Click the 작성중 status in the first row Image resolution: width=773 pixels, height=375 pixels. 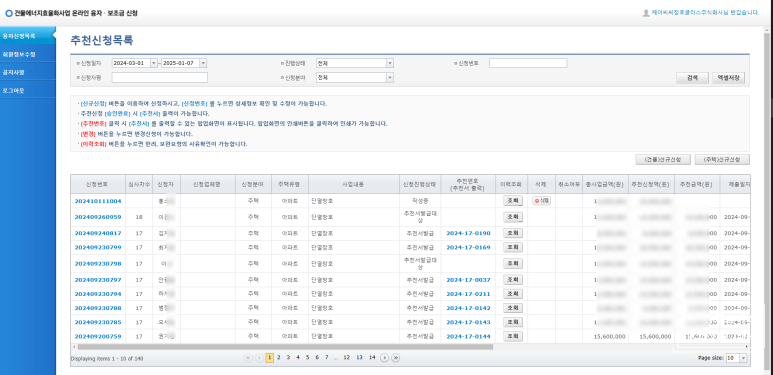click(x=419, y=202)
